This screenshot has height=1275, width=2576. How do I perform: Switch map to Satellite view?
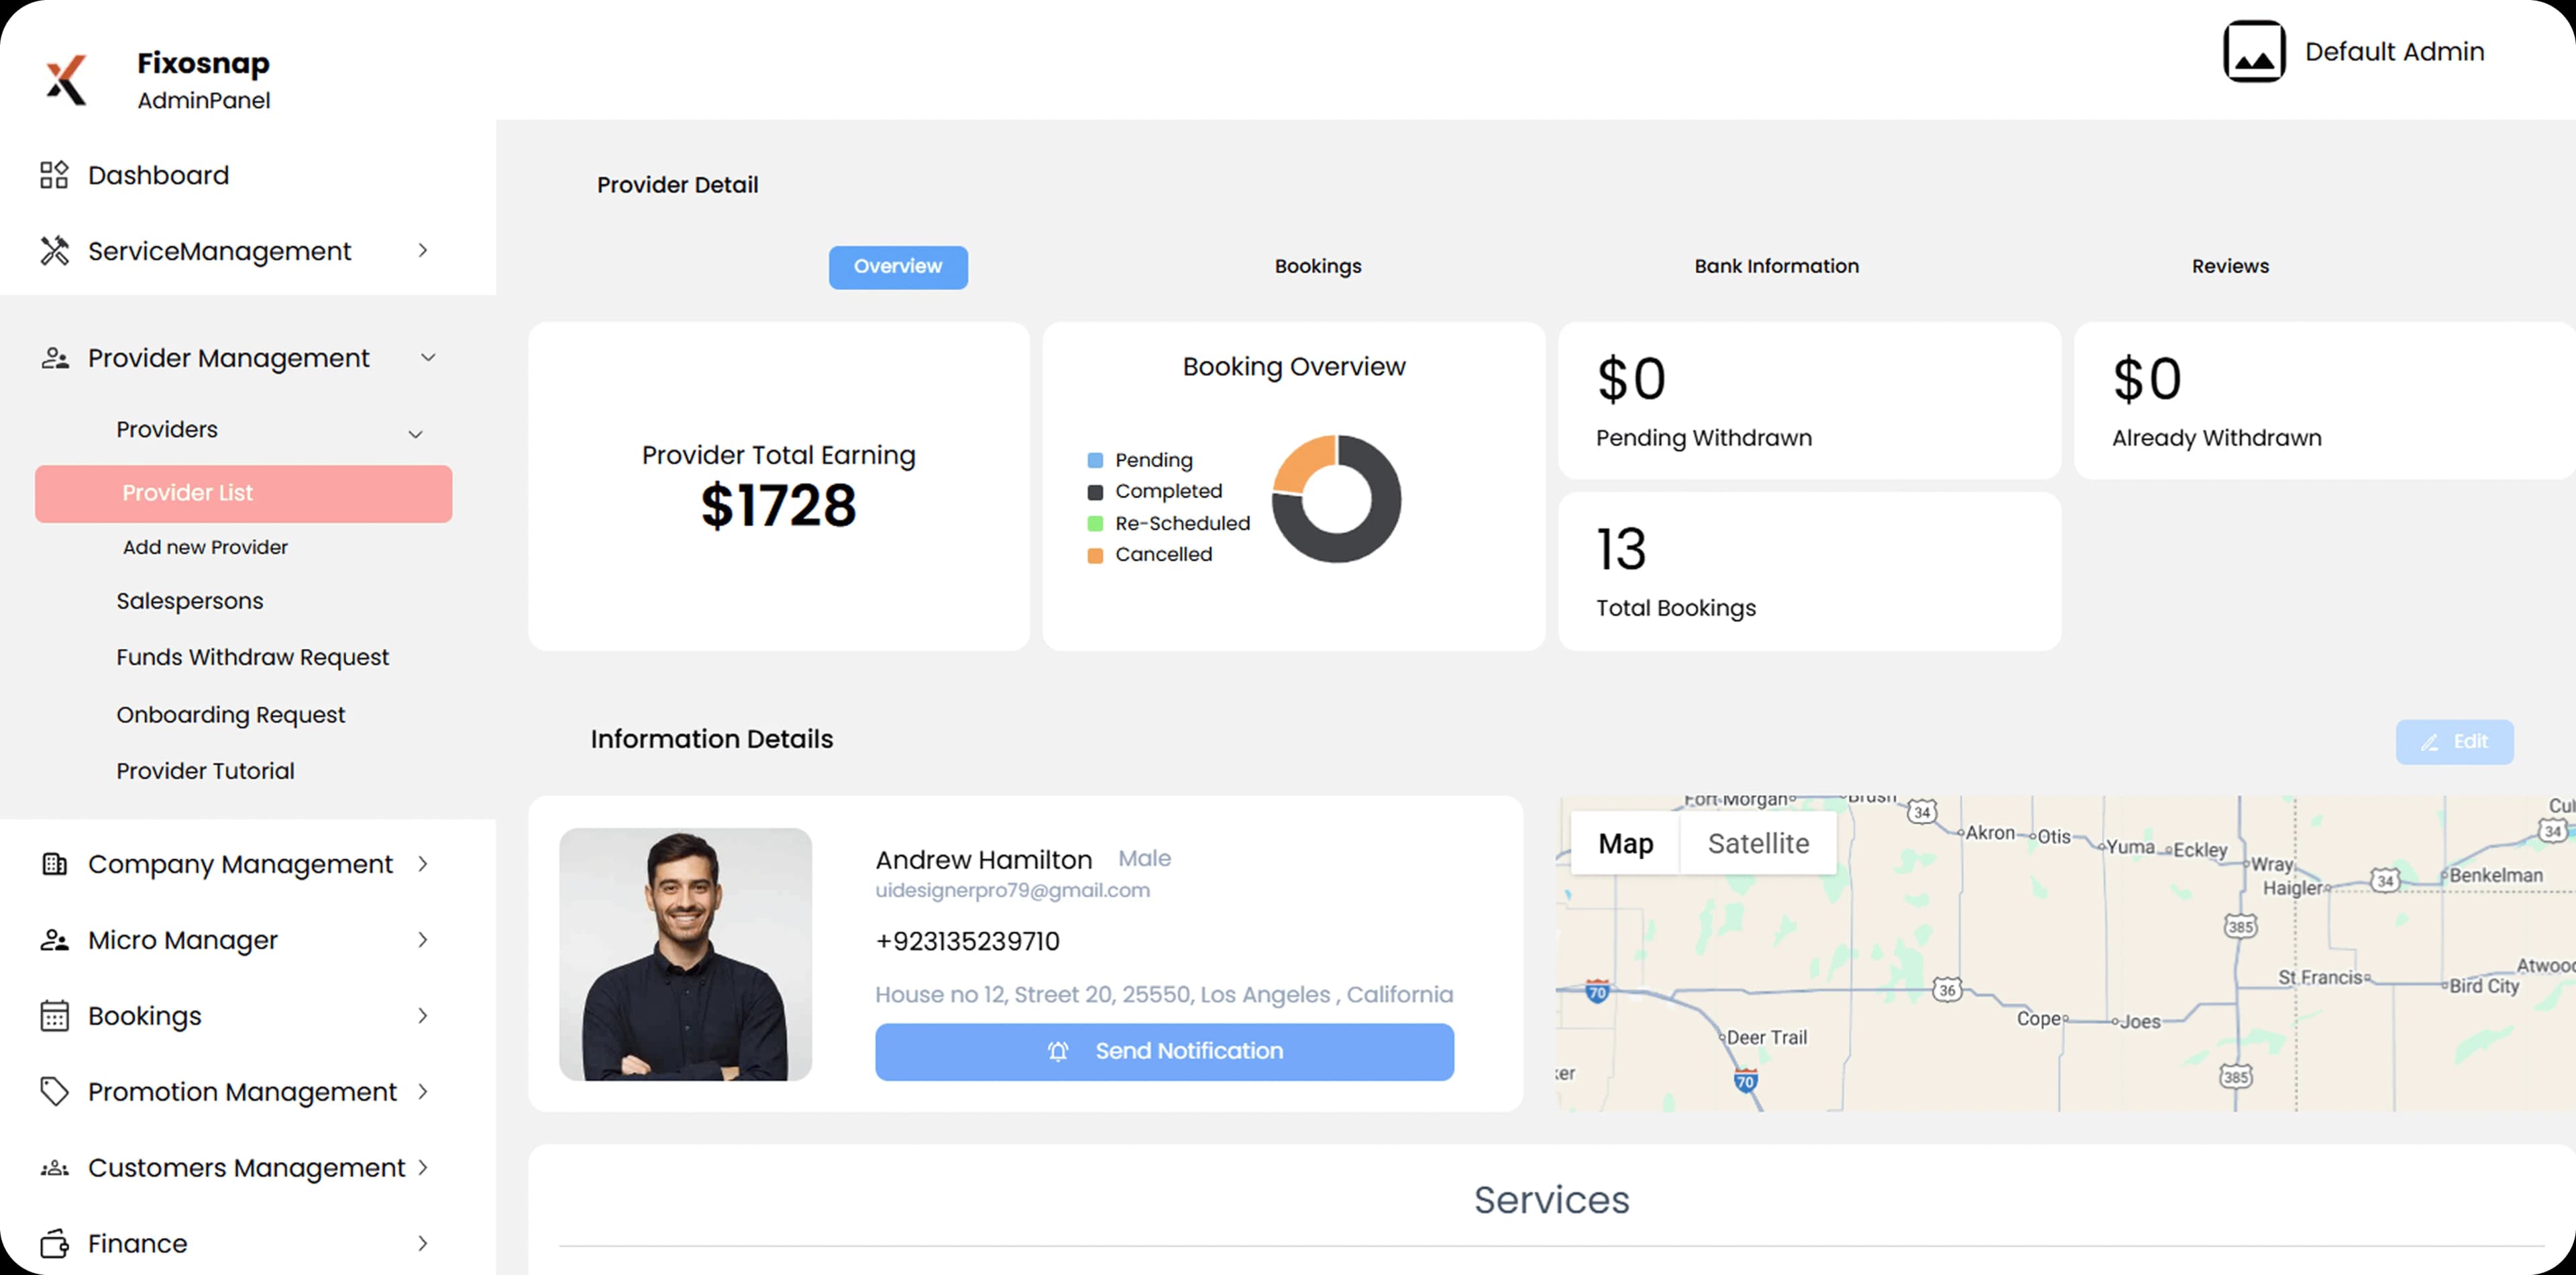click(x=1758, y=843)
